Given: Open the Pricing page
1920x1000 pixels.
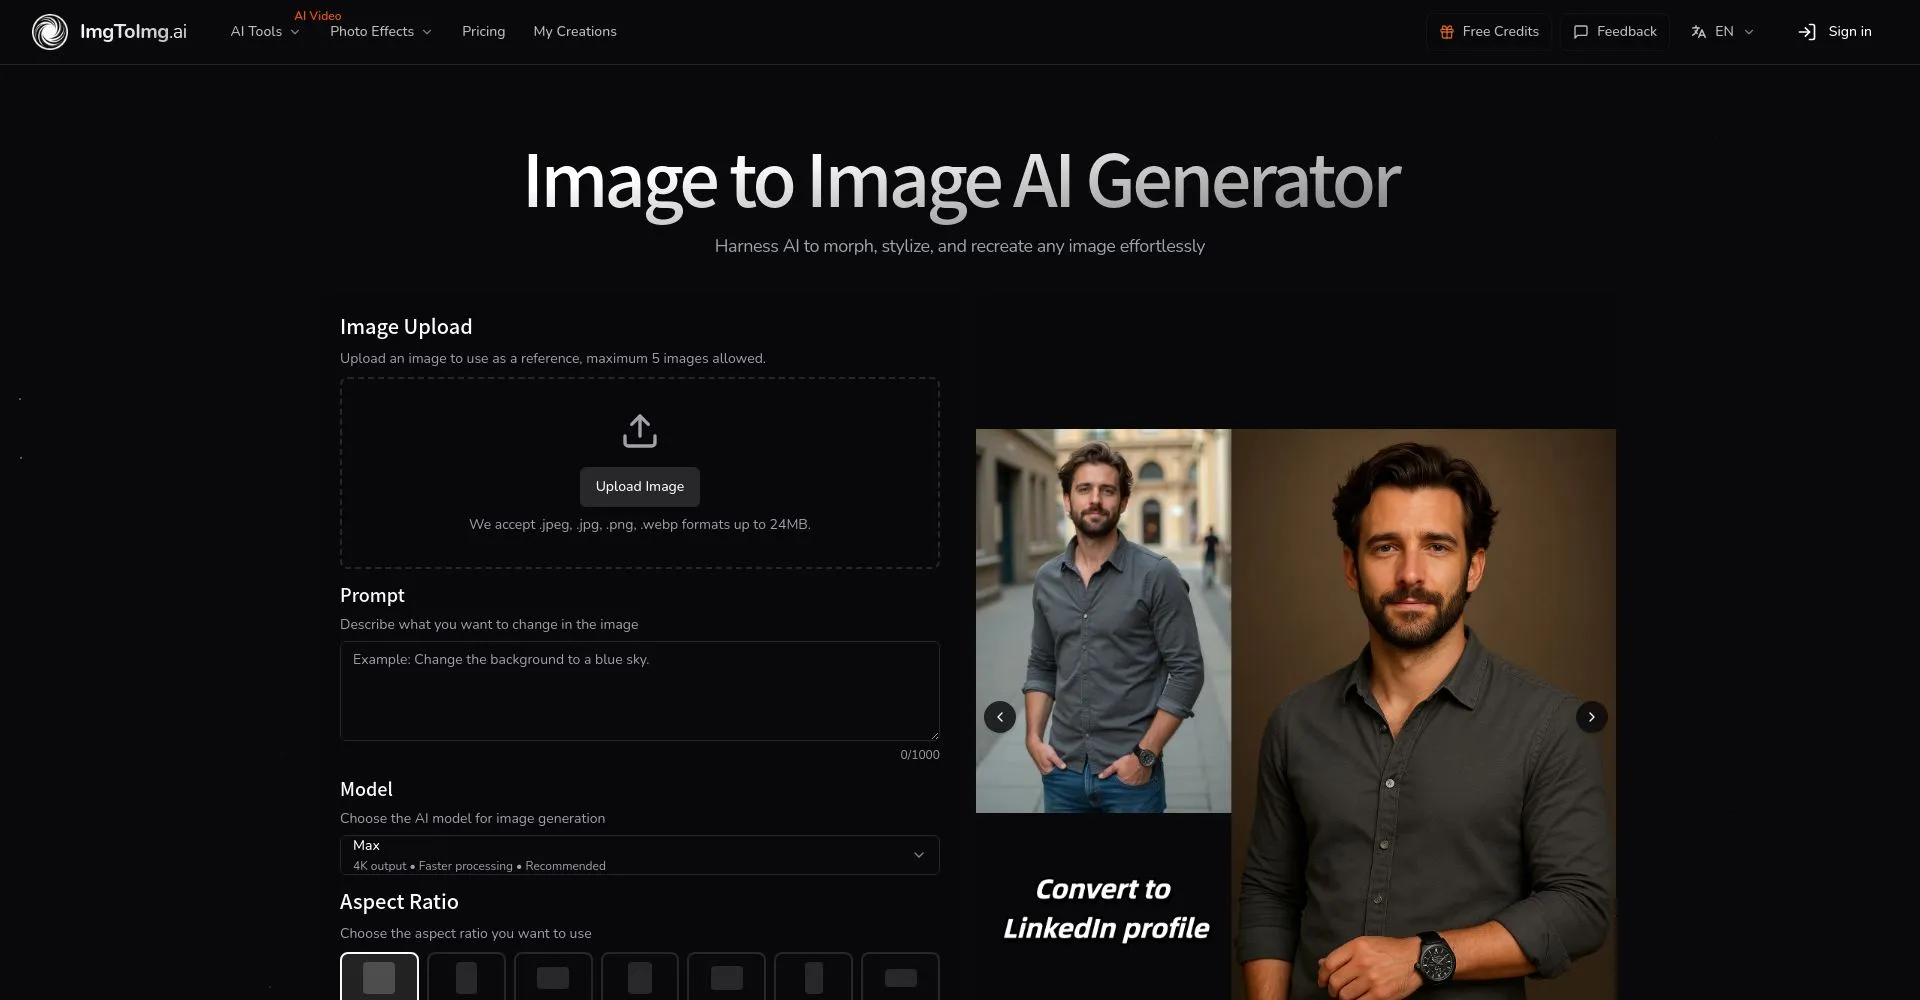Looking at the screenshot, I should click(x=483, y=31).
